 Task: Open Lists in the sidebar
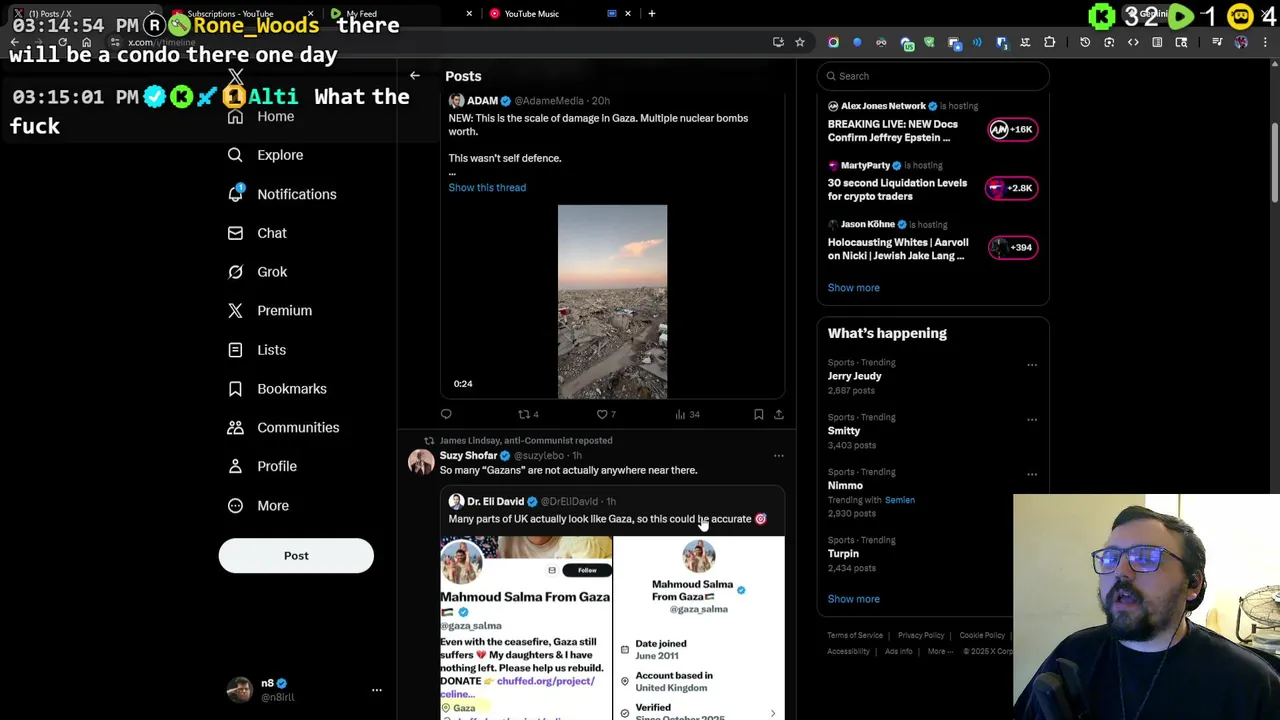pos(257,350)
